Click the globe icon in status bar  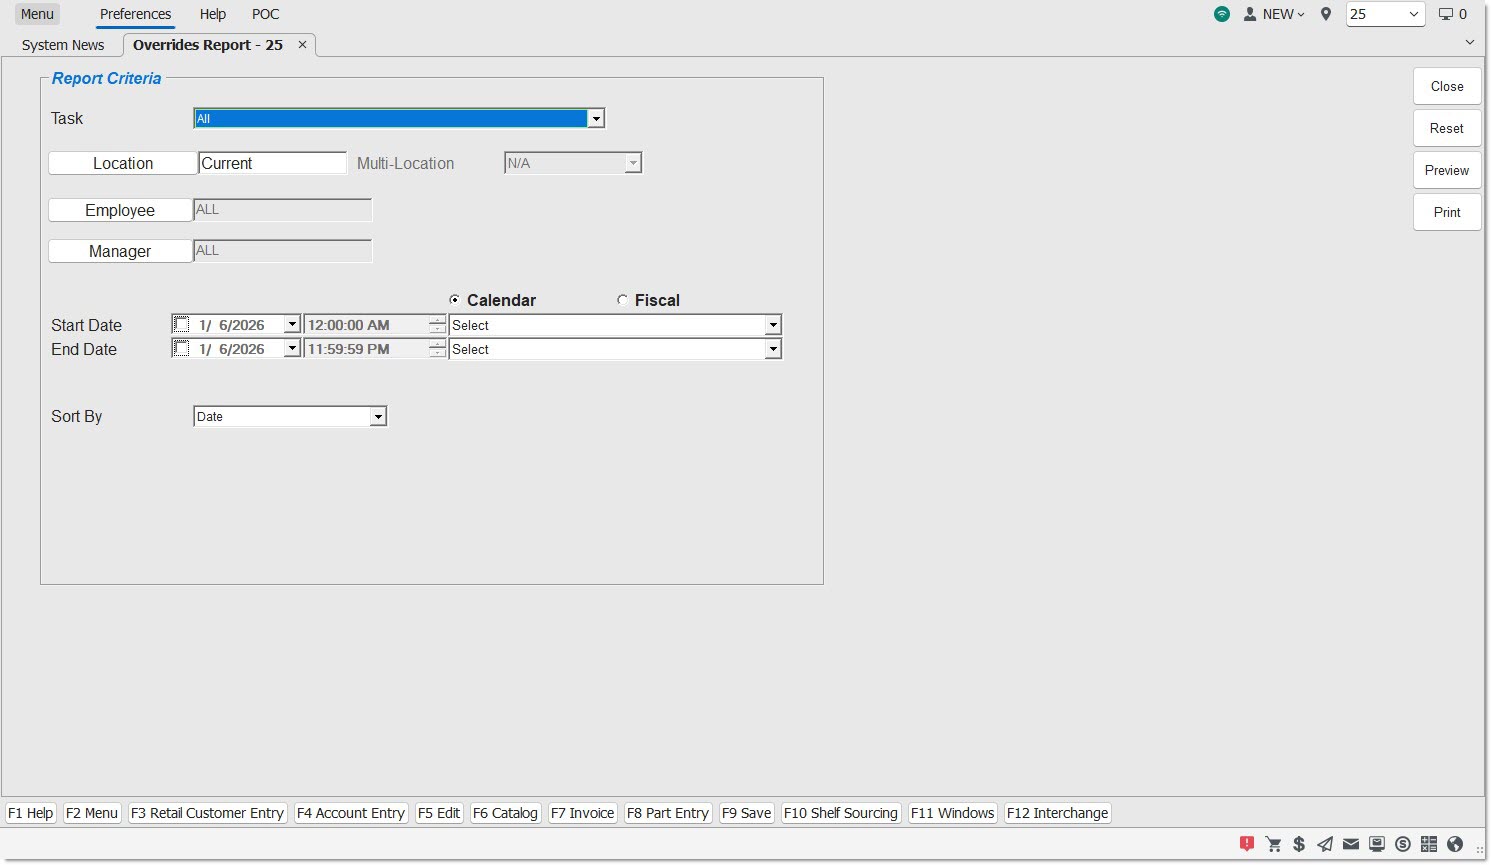[x=1455, y=844]
